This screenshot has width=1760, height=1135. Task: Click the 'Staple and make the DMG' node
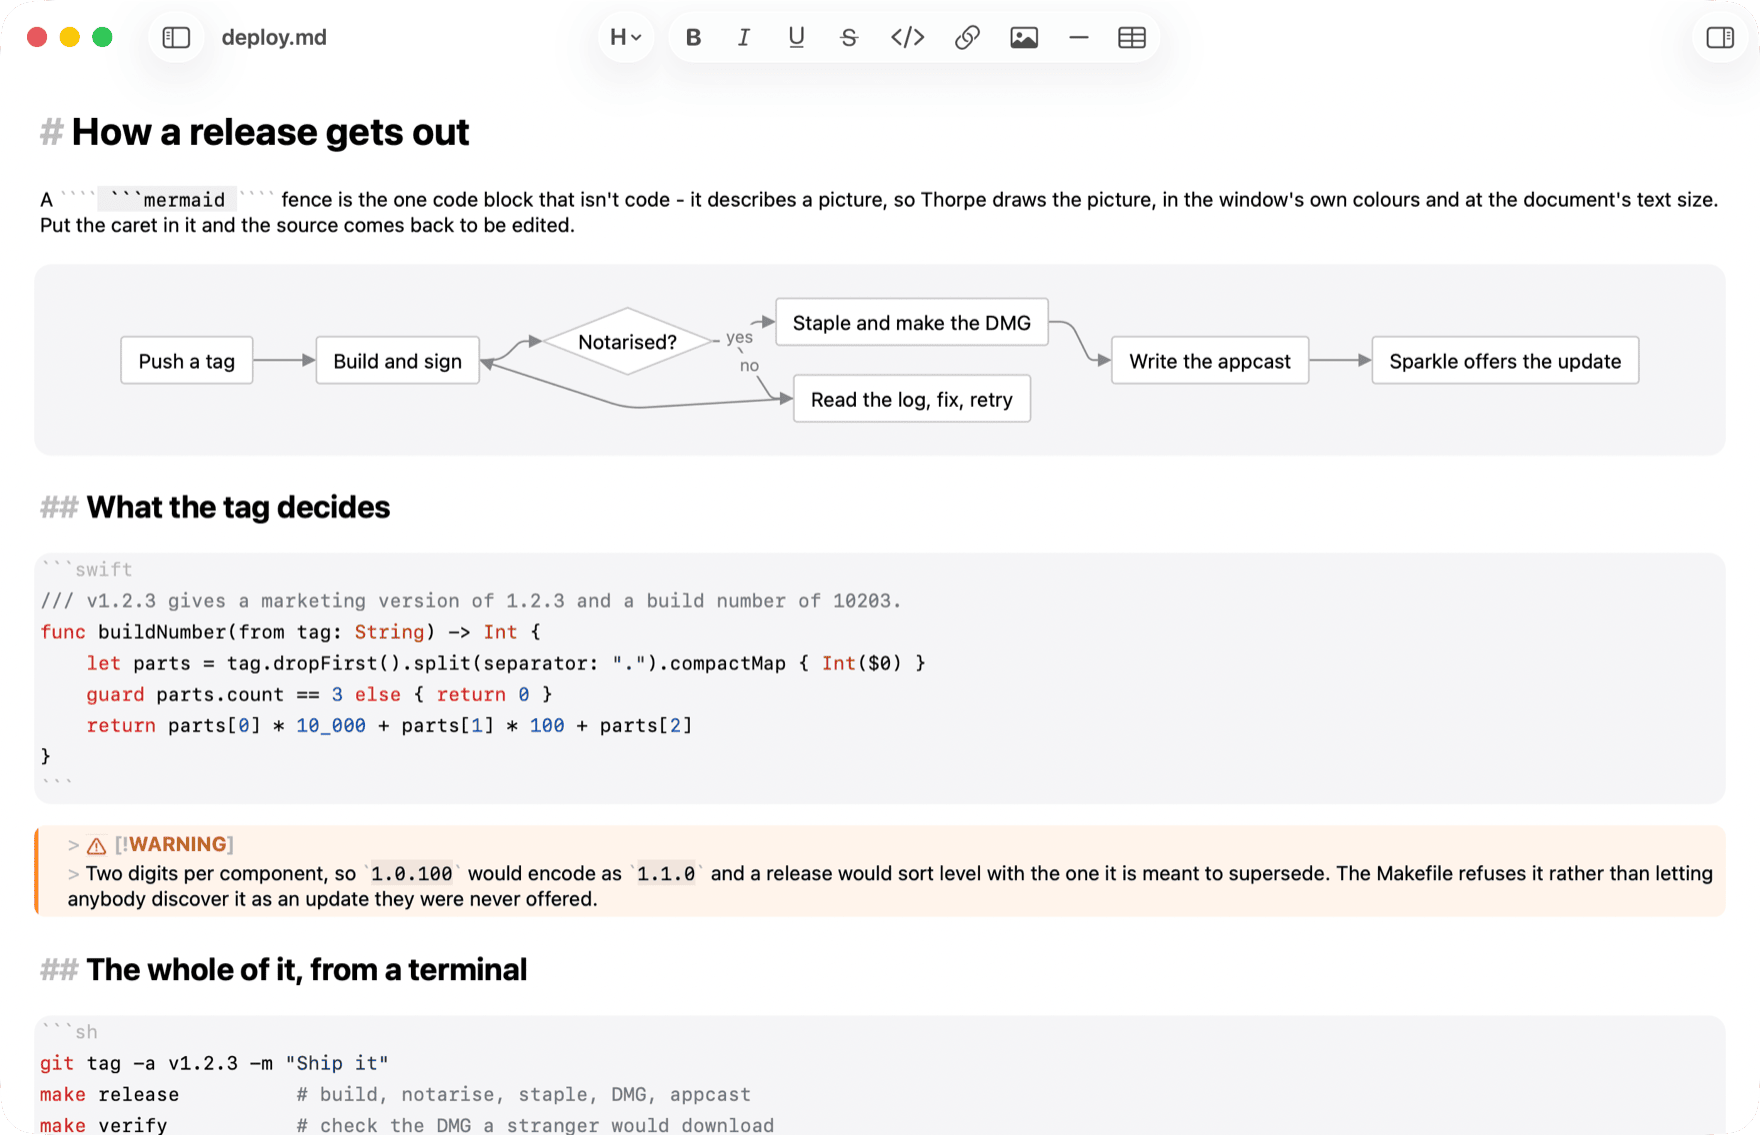coord(912,323)
